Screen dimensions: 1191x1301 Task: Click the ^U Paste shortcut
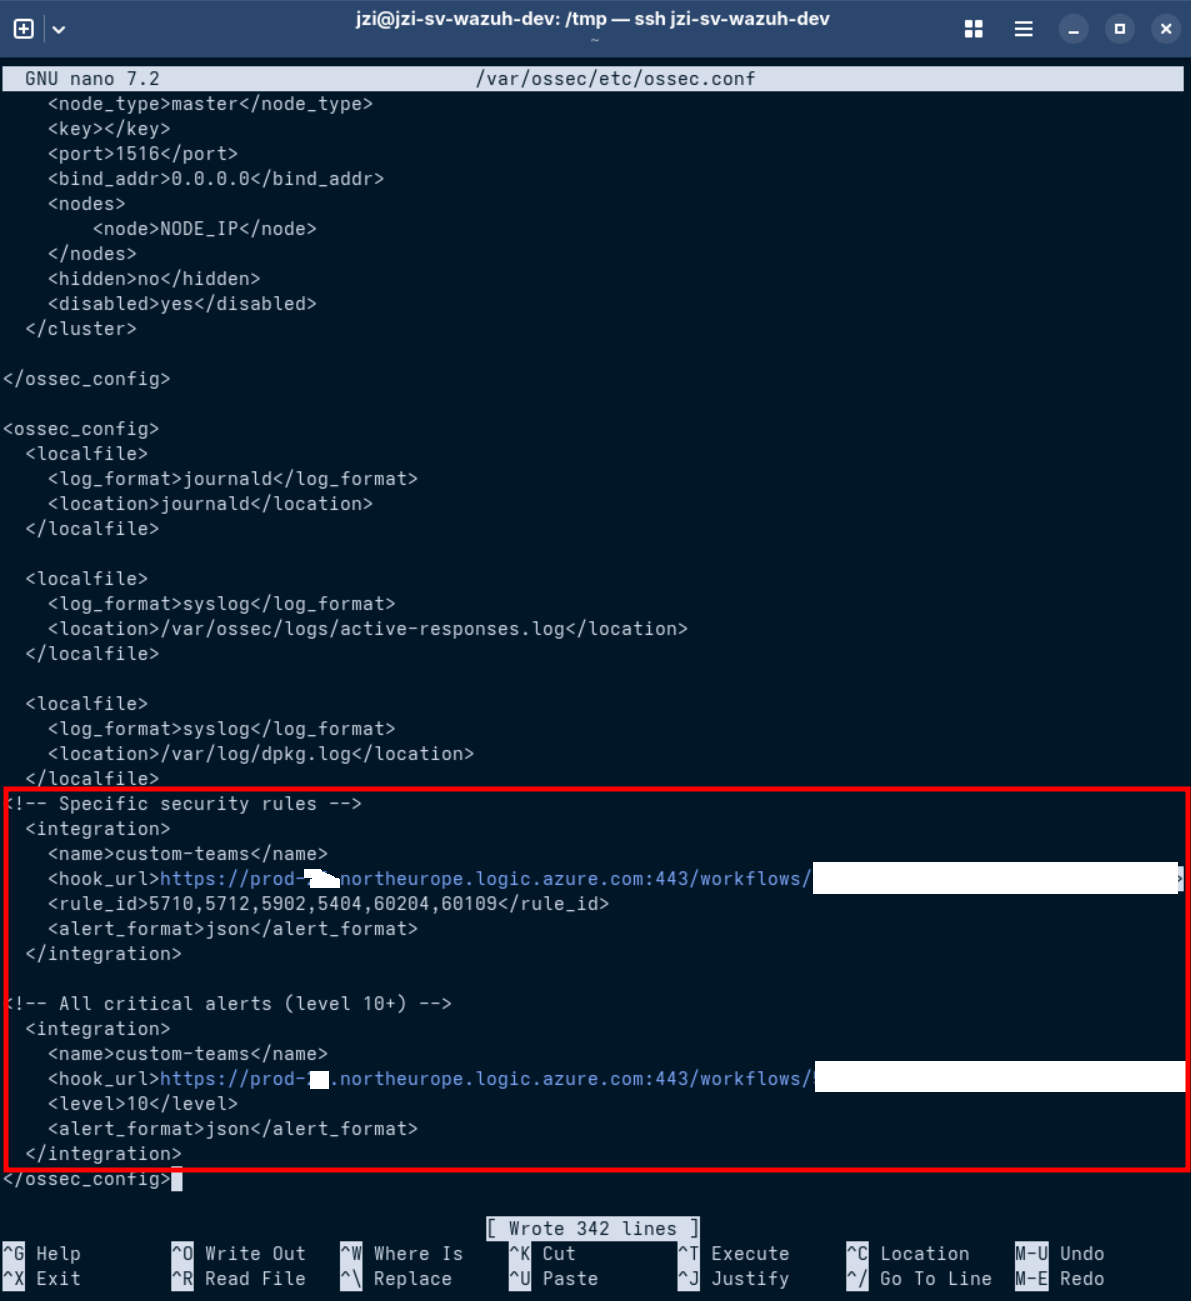(554, 1279)
